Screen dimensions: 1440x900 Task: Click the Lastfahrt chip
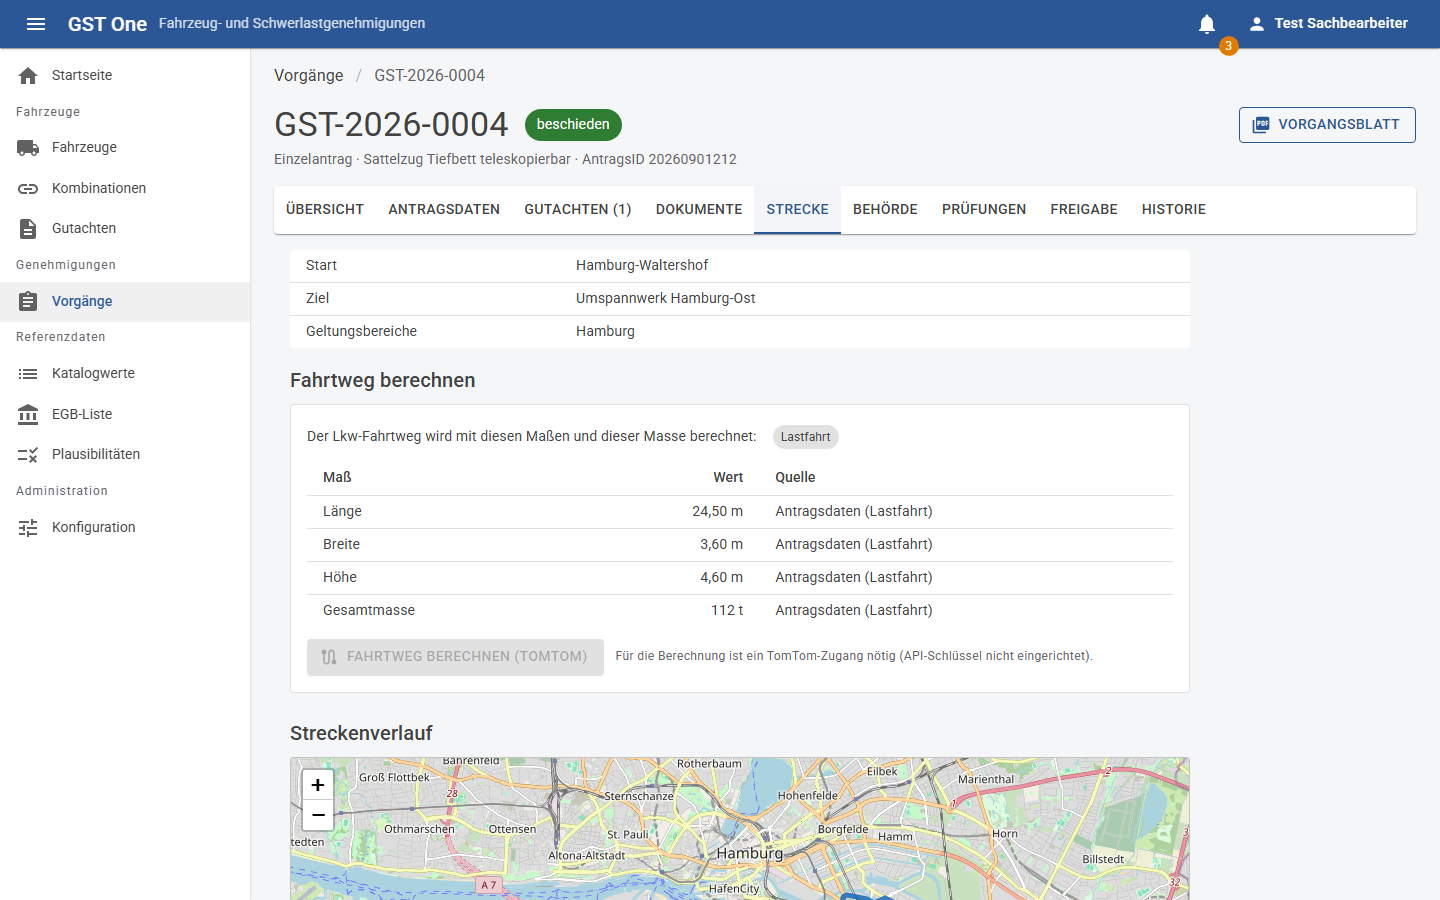pos(805,437)
